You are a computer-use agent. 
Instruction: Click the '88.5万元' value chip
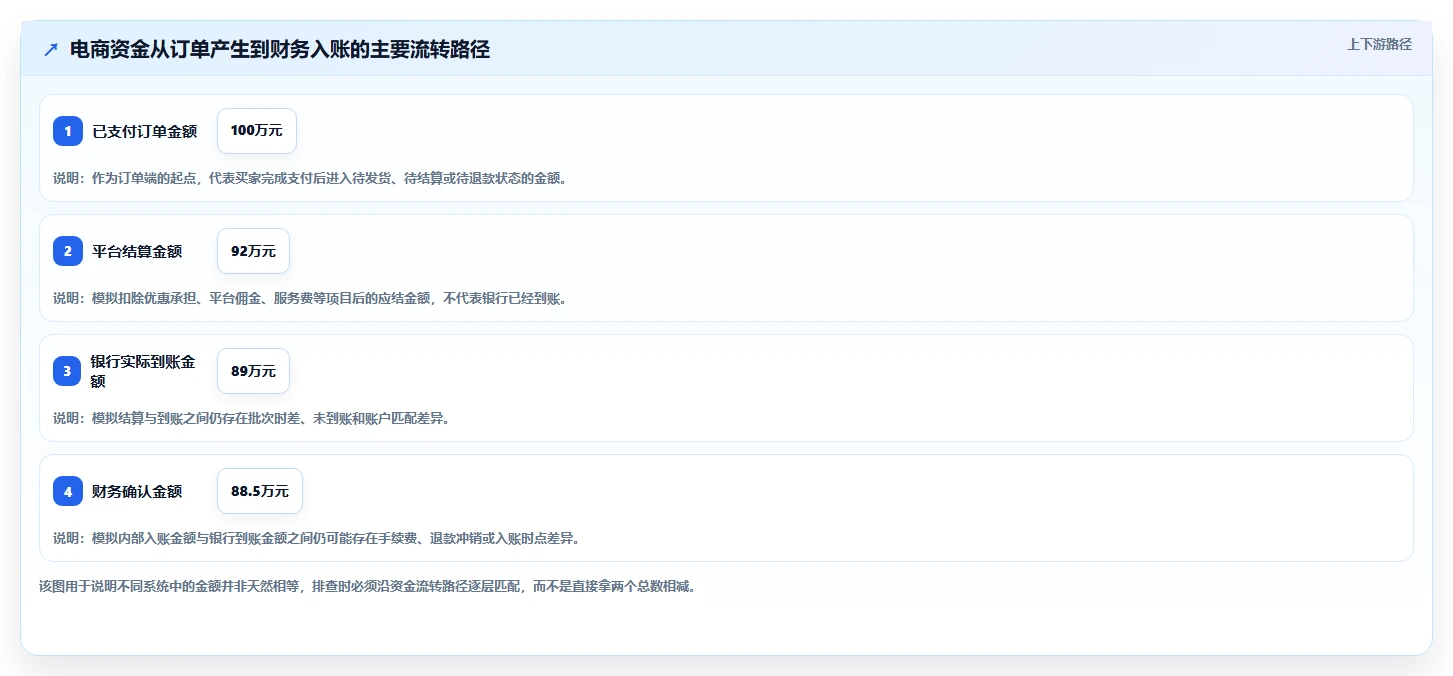(260, 491)
